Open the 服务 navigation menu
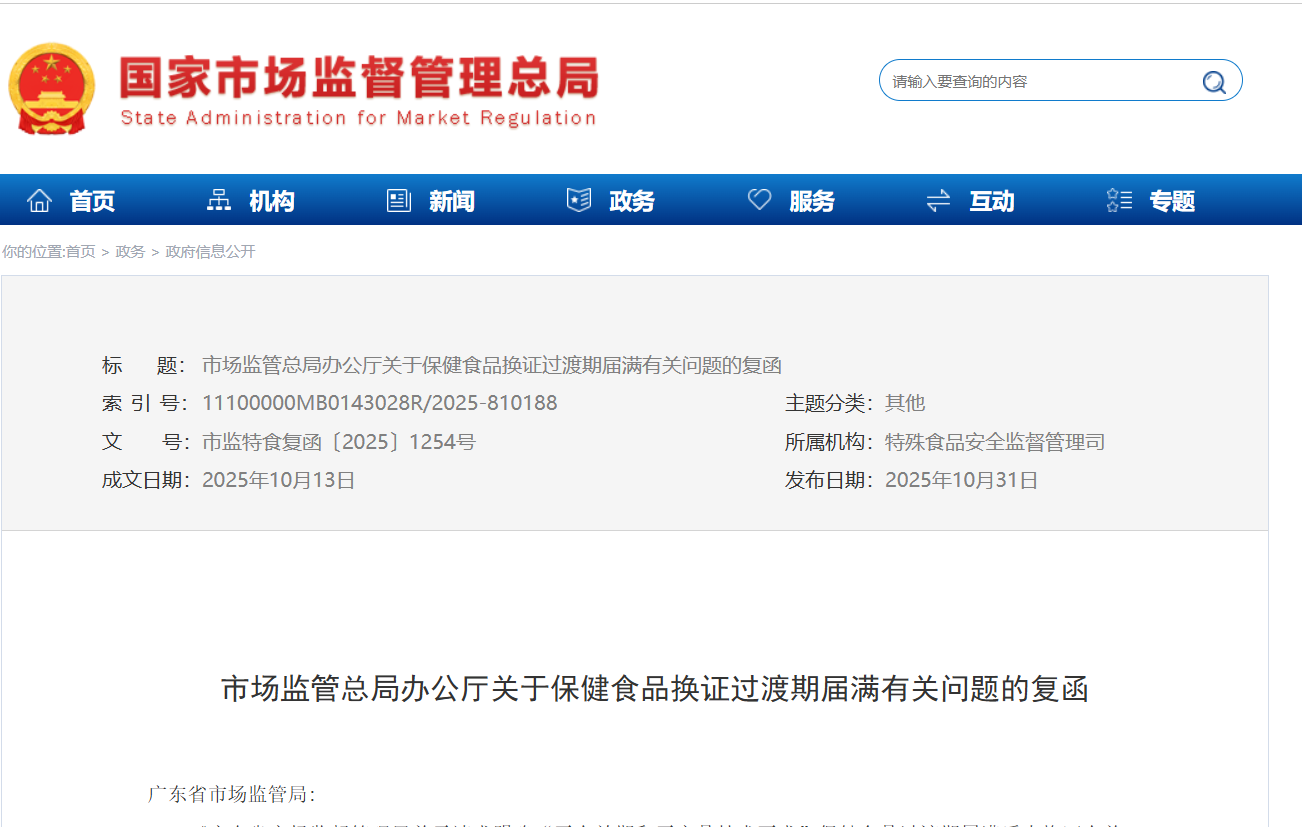Screen dimensions: 1302x827 click(812, 200)
